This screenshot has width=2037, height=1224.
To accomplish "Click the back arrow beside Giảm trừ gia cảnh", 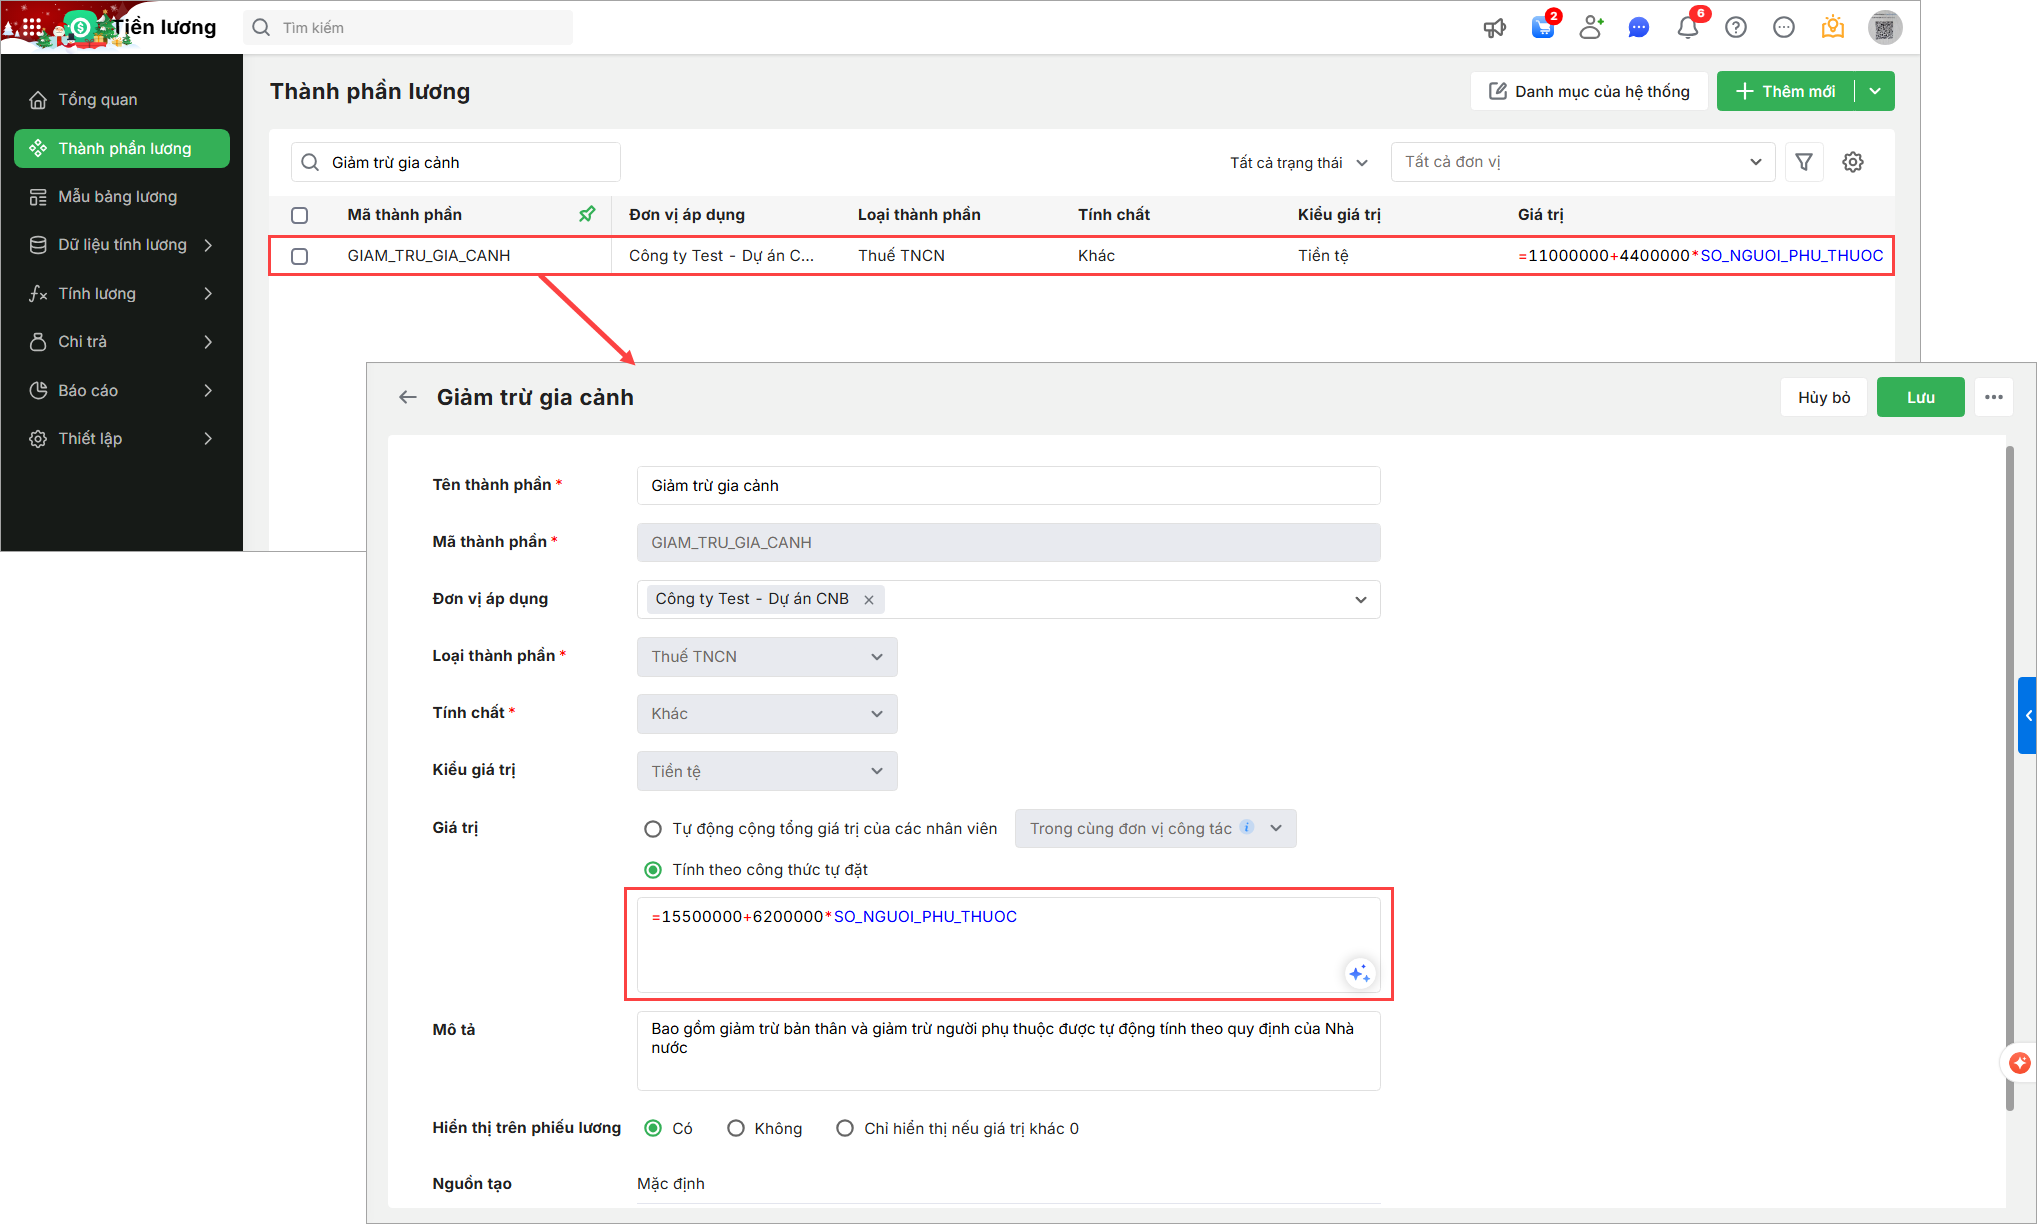I will point(408,397).
